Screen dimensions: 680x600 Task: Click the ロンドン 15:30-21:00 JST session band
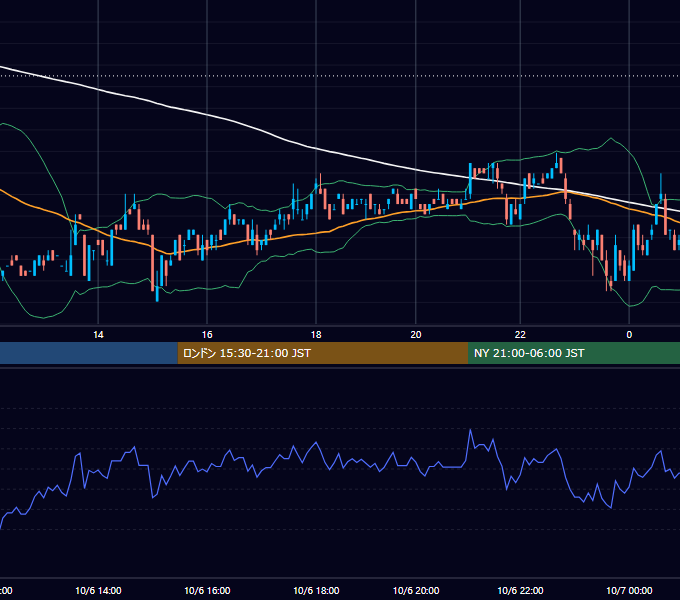tap(323, 353)
